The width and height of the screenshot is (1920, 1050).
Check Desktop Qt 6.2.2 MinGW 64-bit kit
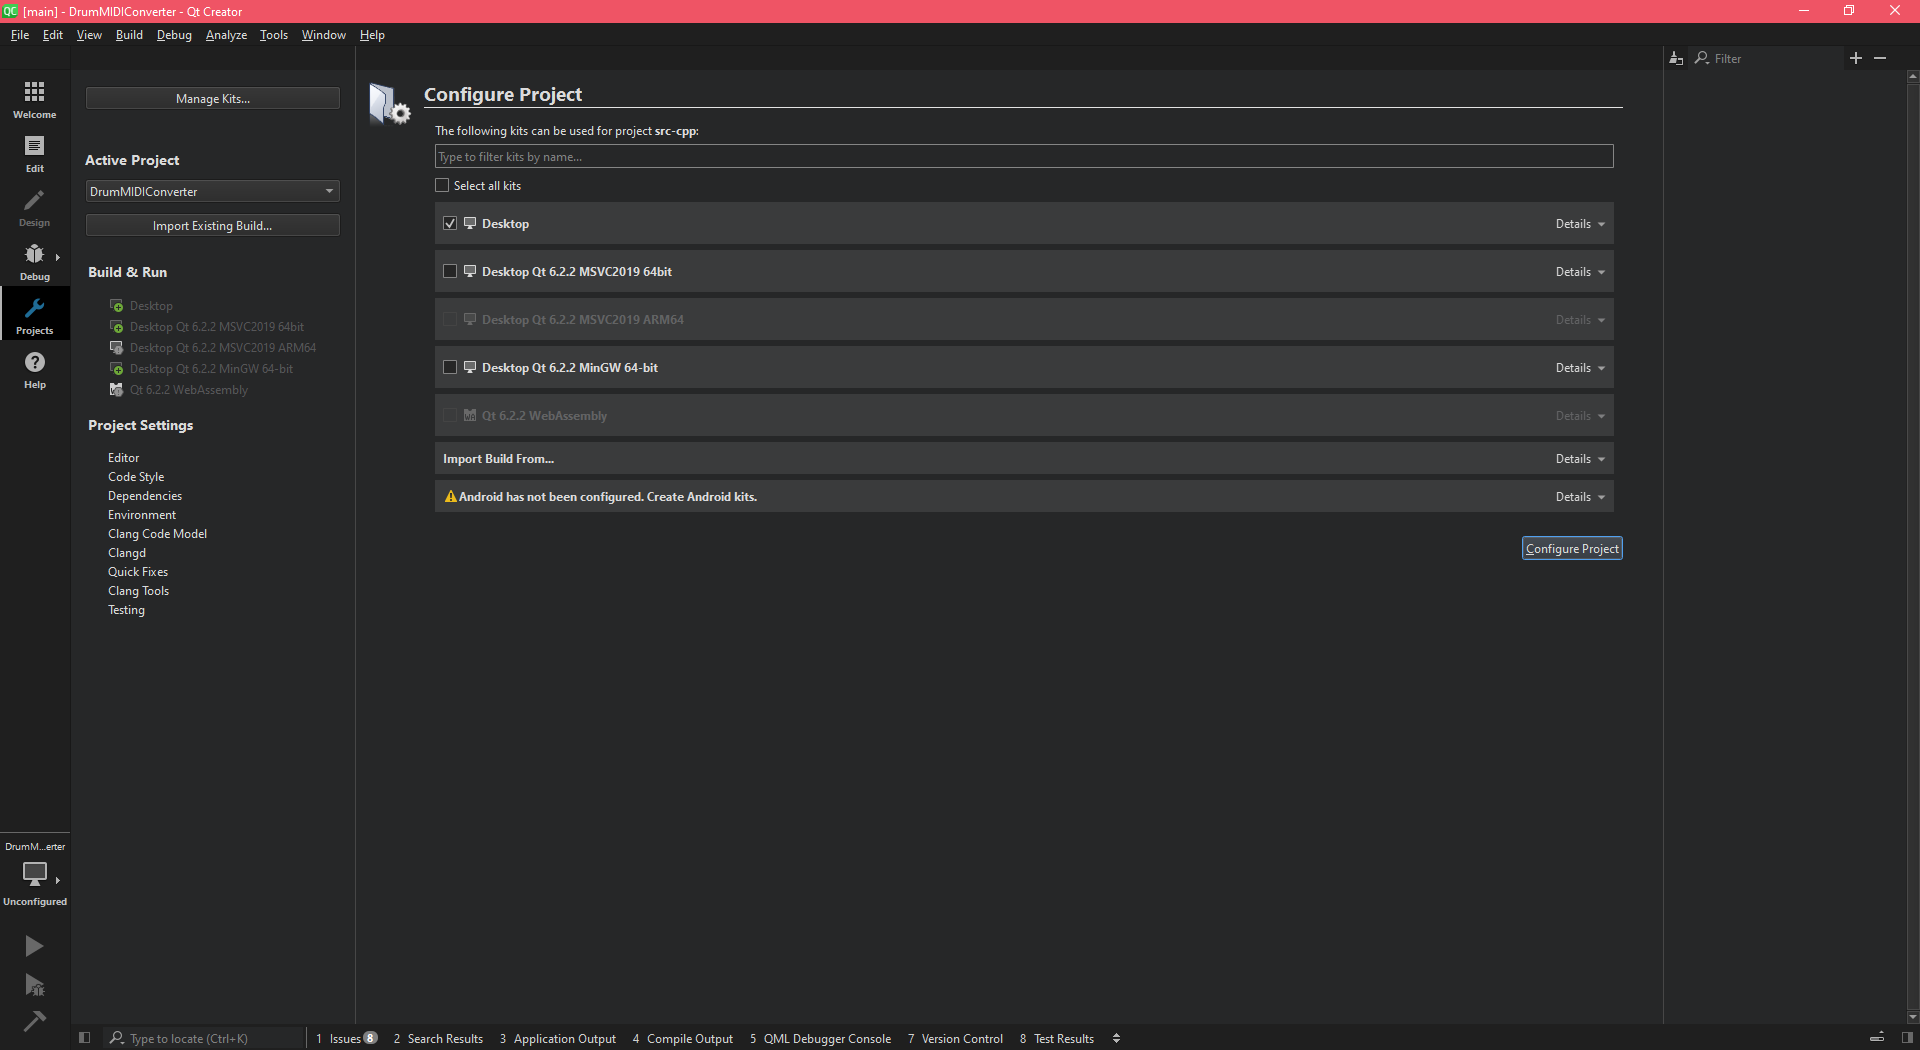click(x=450, y=368)
